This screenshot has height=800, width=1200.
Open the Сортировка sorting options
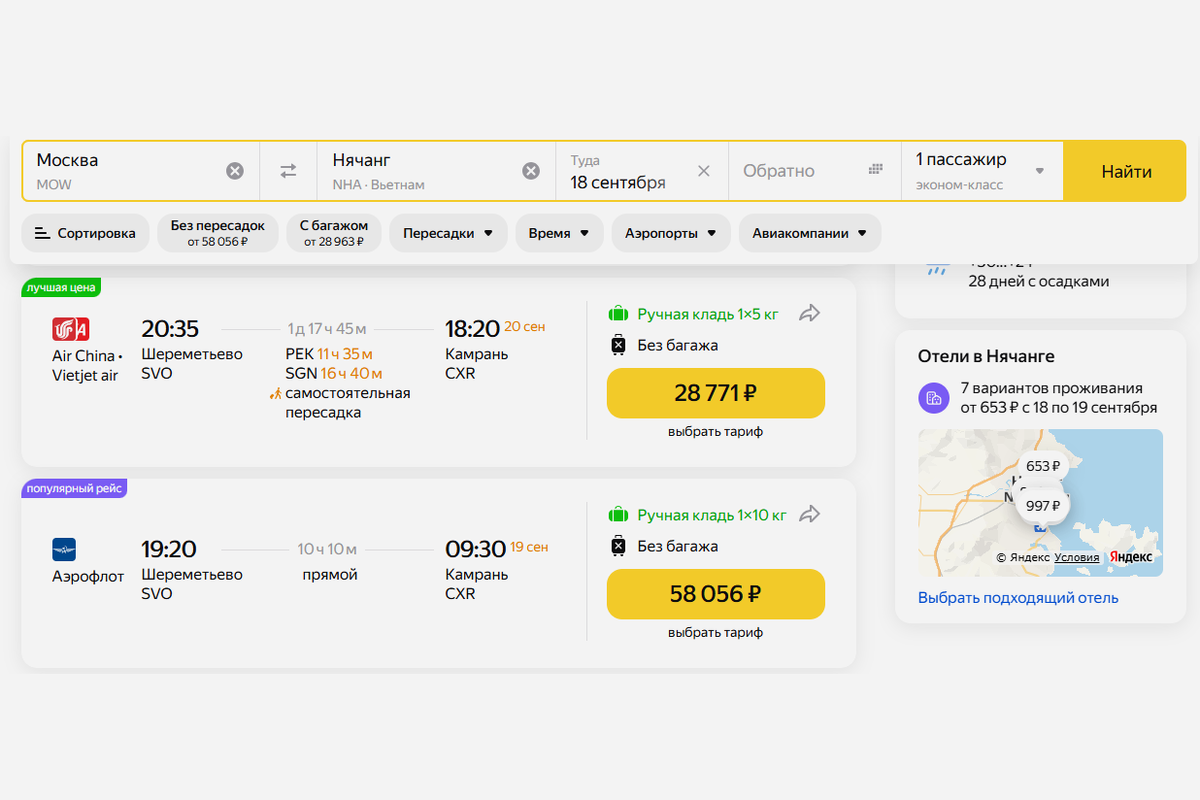point(85,233)
